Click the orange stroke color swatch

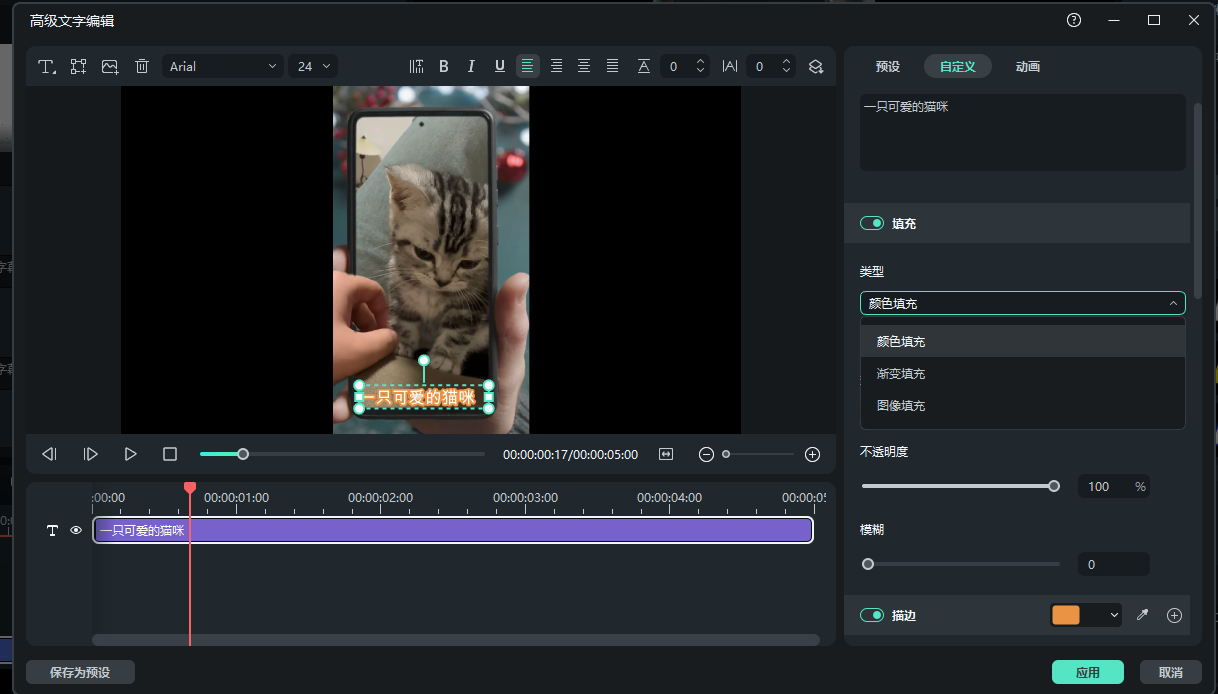(1066, 615)
